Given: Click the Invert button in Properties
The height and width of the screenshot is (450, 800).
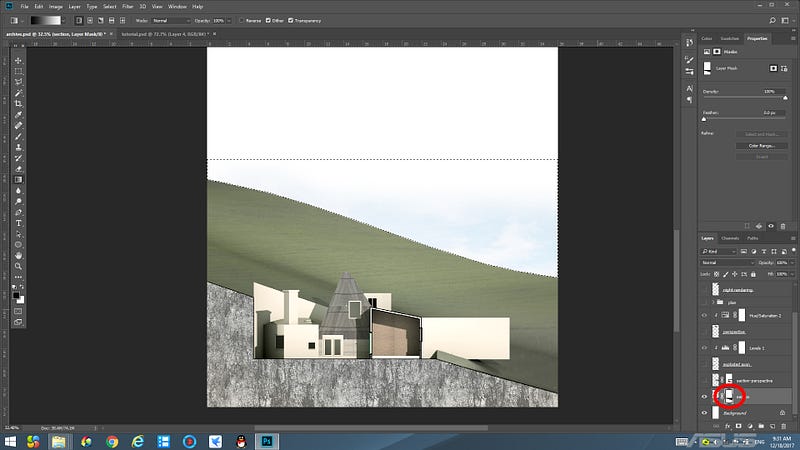Looking at the screenshot, I should point(762,157).
